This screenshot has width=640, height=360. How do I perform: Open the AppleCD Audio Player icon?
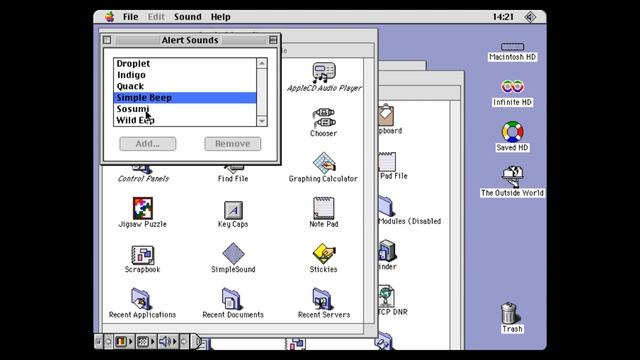pos(324,72)
